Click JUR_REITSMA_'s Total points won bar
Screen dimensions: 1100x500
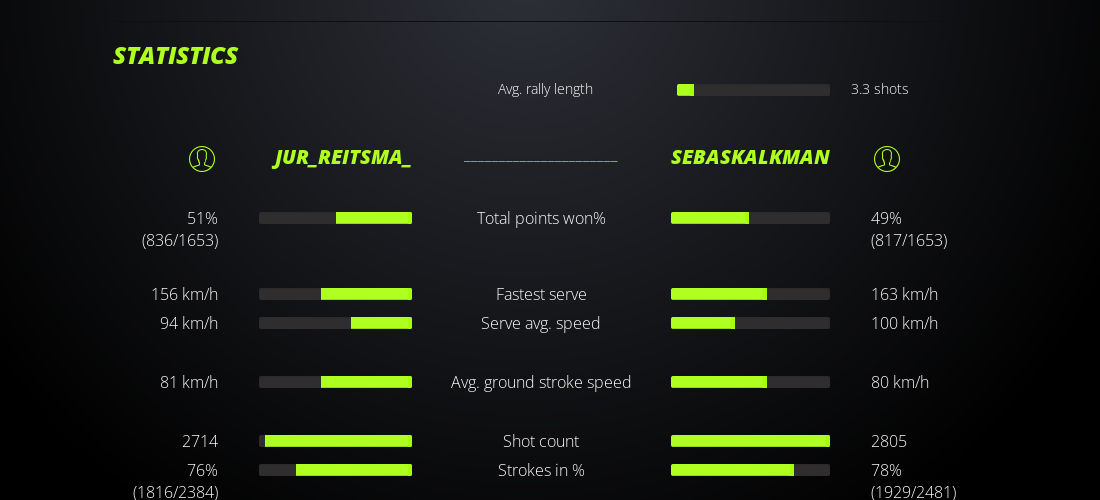[x=335, y=218]
